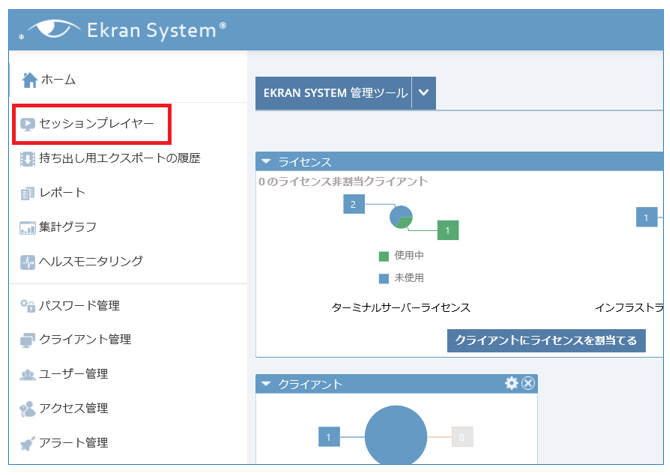This screenshot has width=670, height=475.
Task: Click the alert management megaphone icon
Action: [27, 443]
